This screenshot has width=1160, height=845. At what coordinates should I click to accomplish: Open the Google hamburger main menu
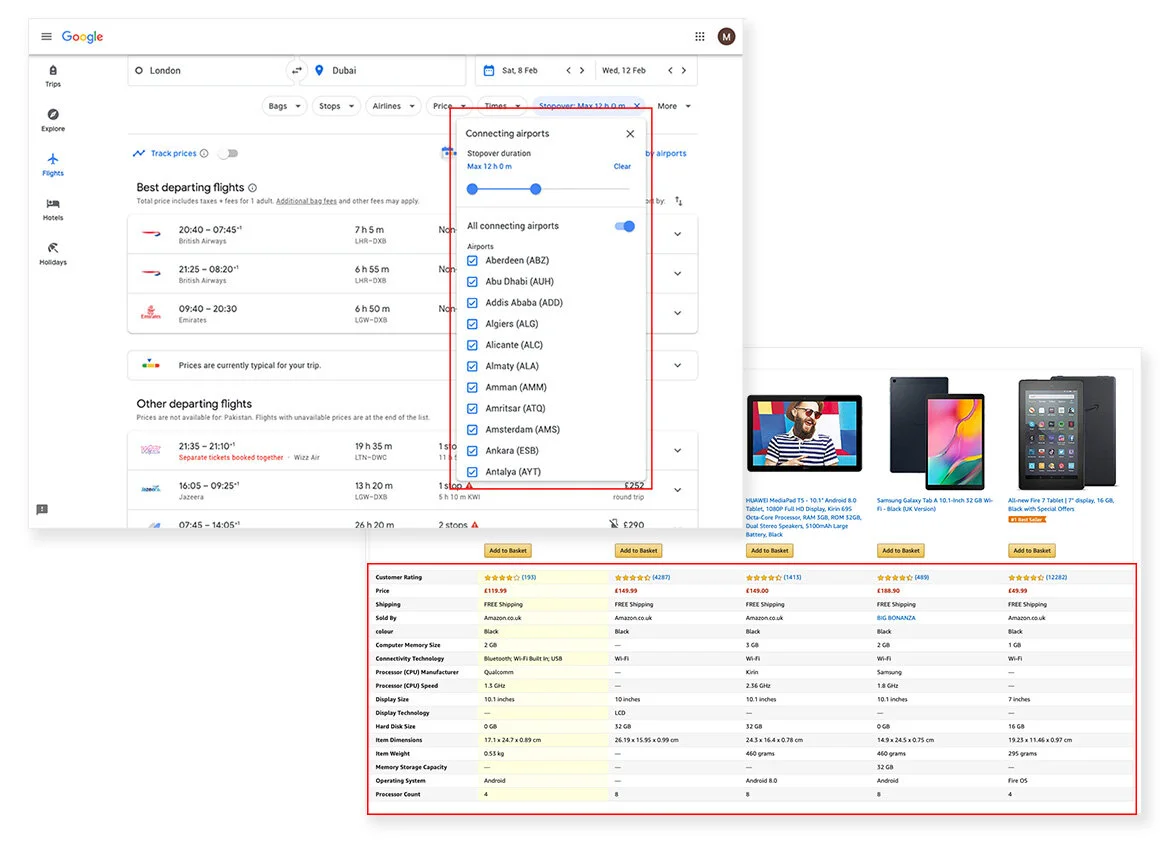46,36
